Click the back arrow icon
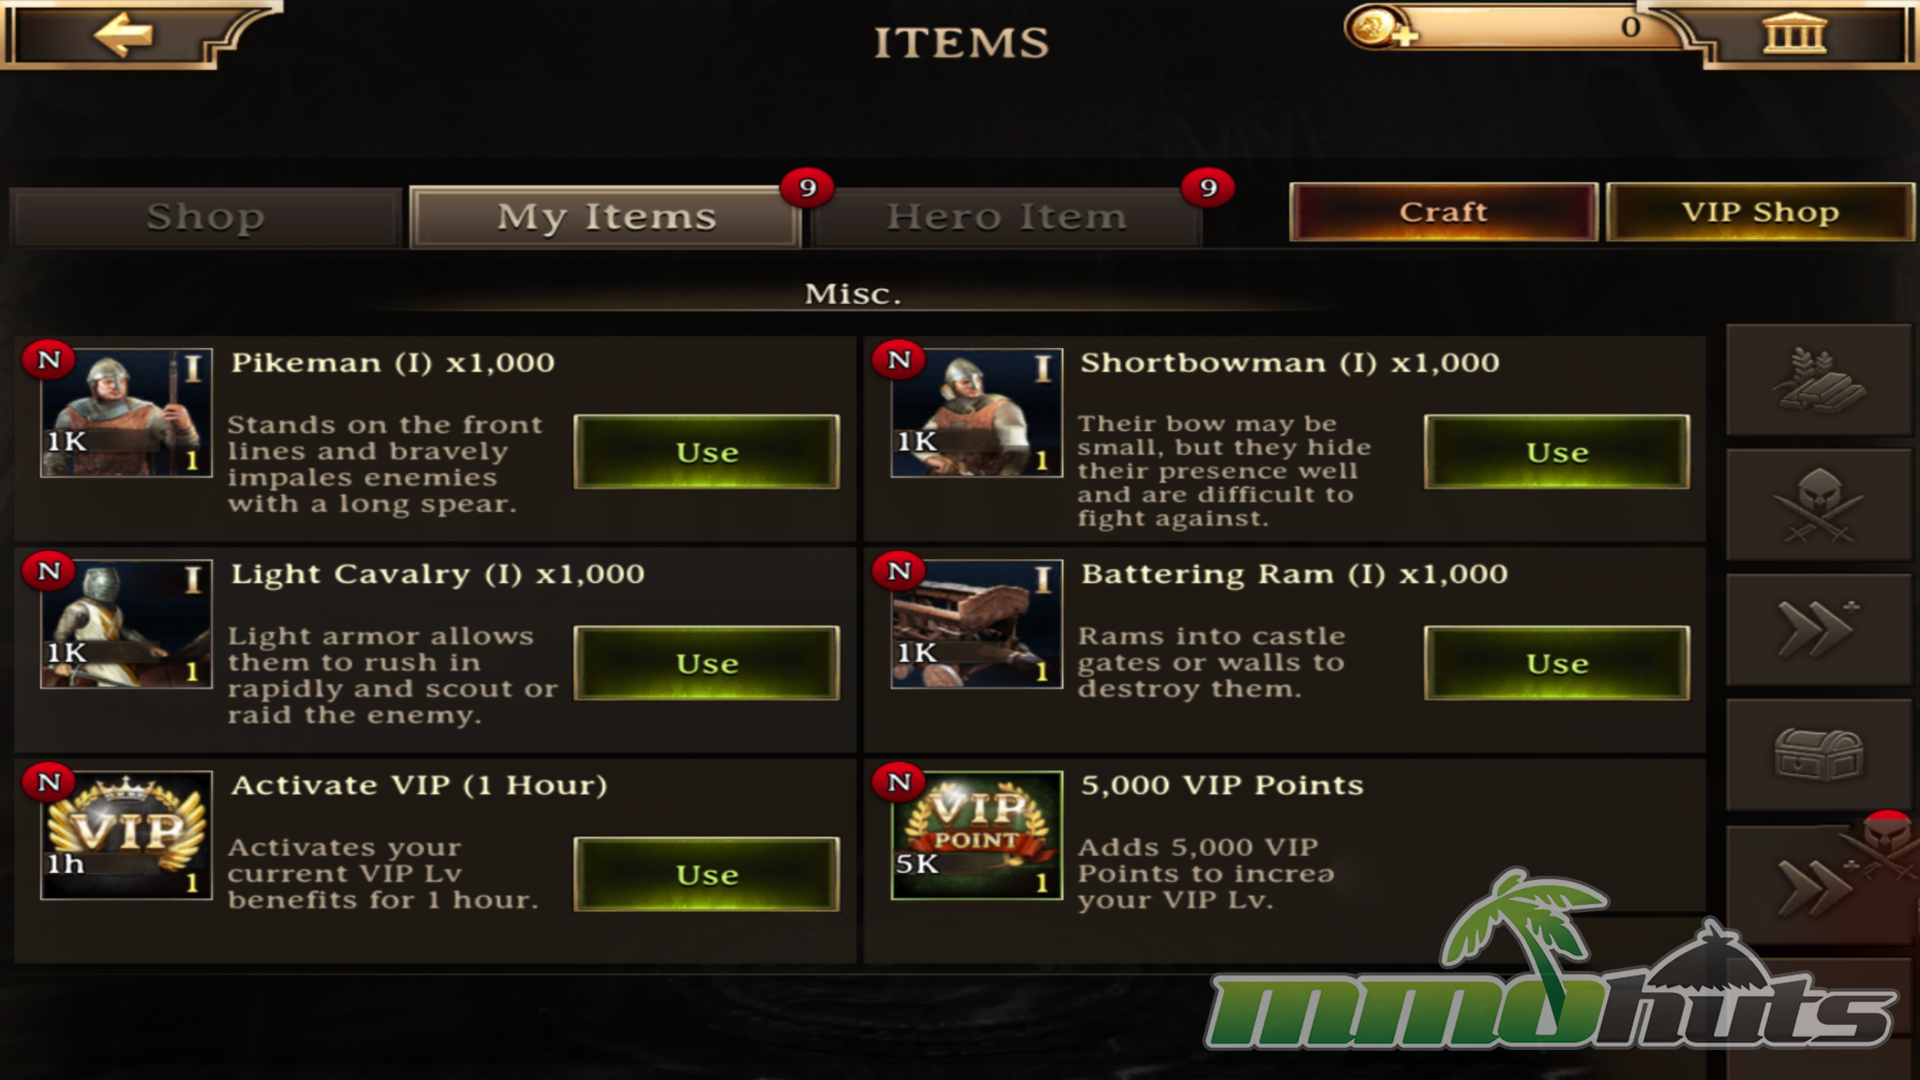Image resolution: width=1920 pixels, height=1080 pixels. [x=124, y=36]
